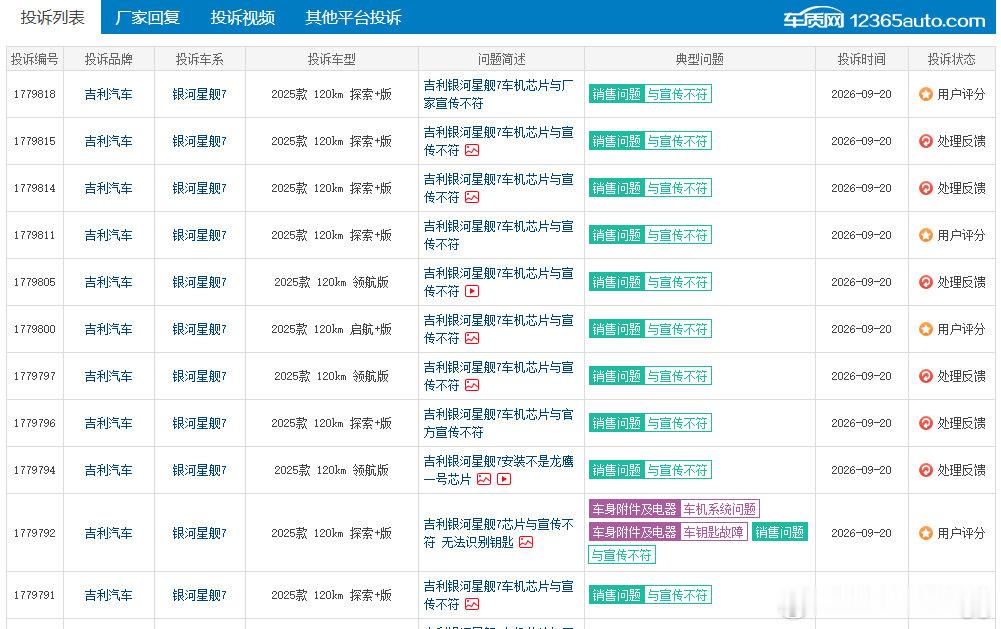Open description '吉利银河星舰7芯片与宣传不符 无法识别钥匙'
1001x629 pixels.
pyautogui.click(x=499, y=533)
